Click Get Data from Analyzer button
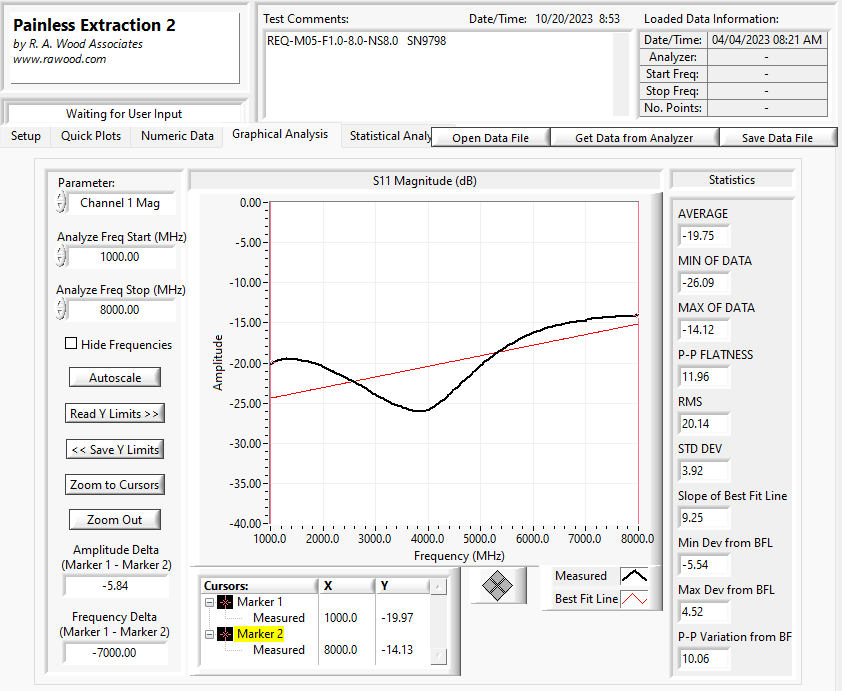842x691 pixels. (x=634, y=137)
